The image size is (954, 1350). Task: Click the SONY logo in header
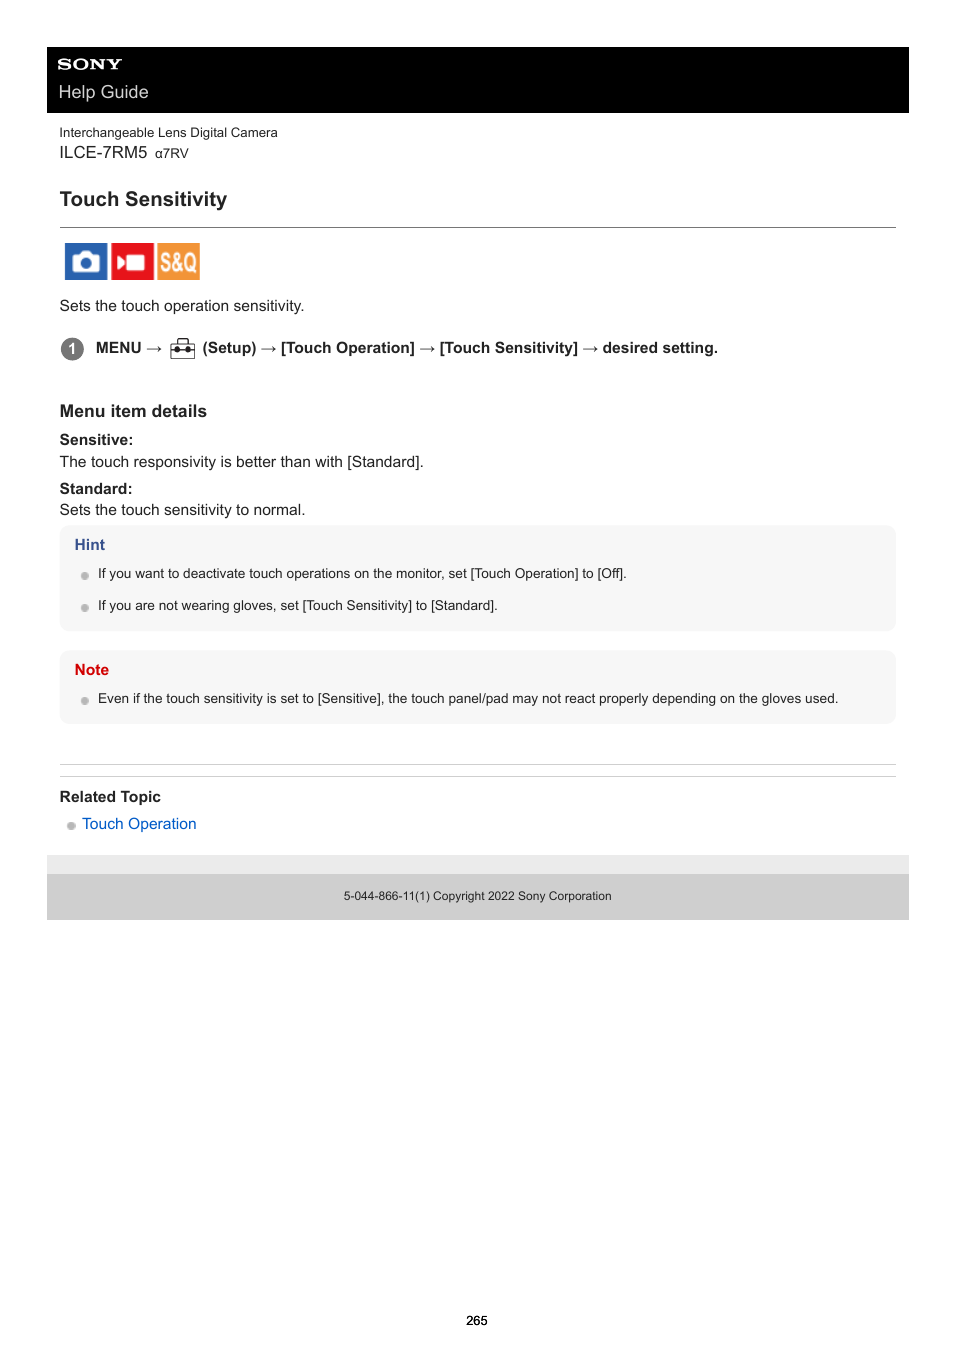coord(89,64)
